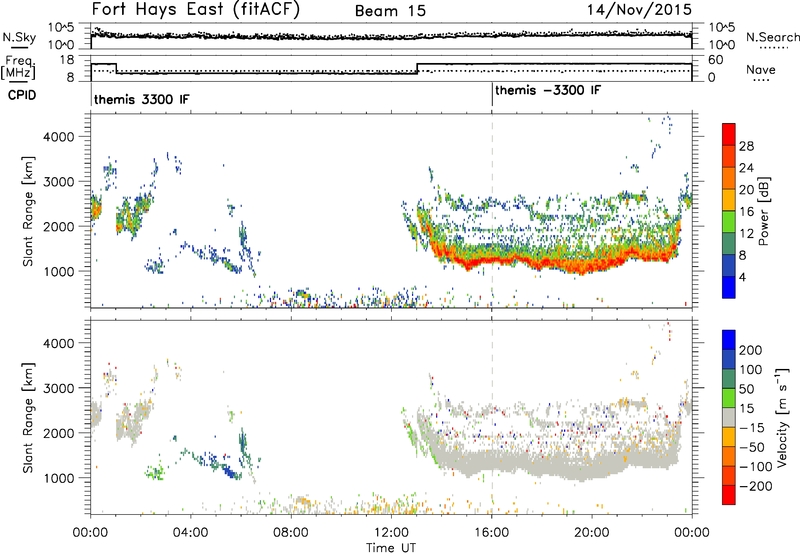The image size is (800, 554).
Task: Click the 'Time UT' axis label
Action: click(391, 548)
